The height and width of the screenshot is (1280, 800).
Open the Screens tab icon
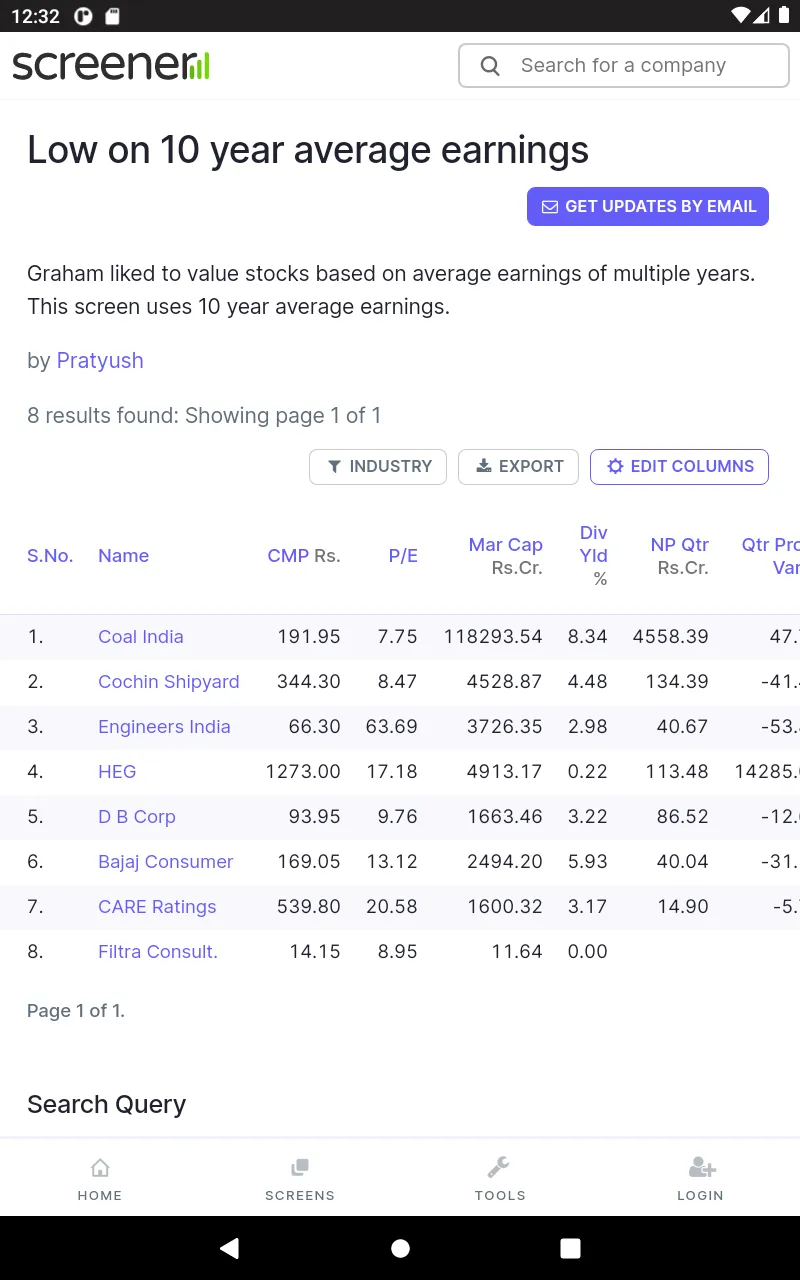click(x=300, y=1167)
